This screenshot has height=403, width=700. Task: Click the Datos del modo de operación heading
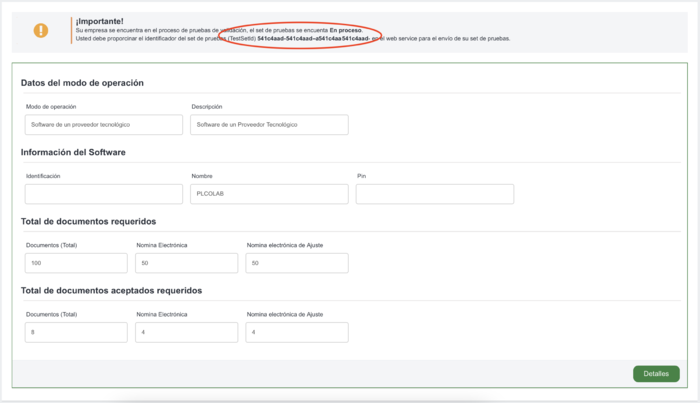(82, 82)
